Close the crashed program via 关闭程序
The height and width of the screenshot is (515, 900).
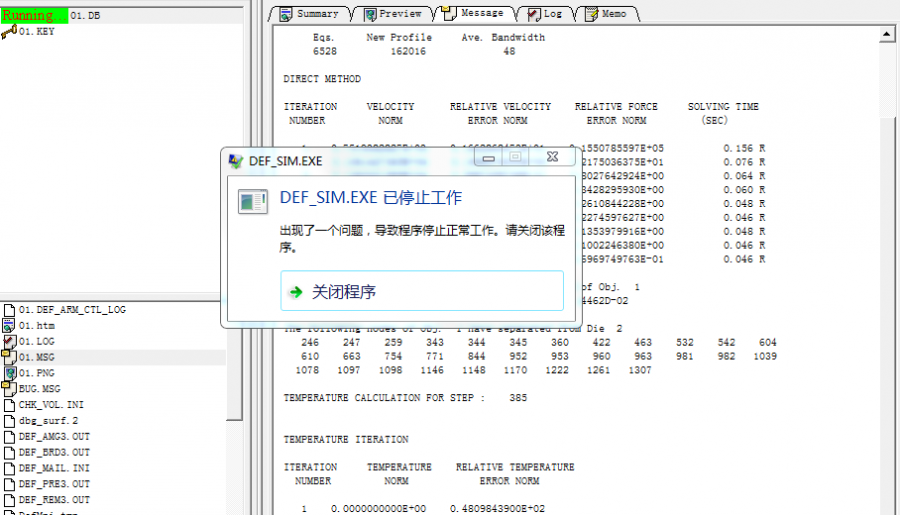point(422,291)
